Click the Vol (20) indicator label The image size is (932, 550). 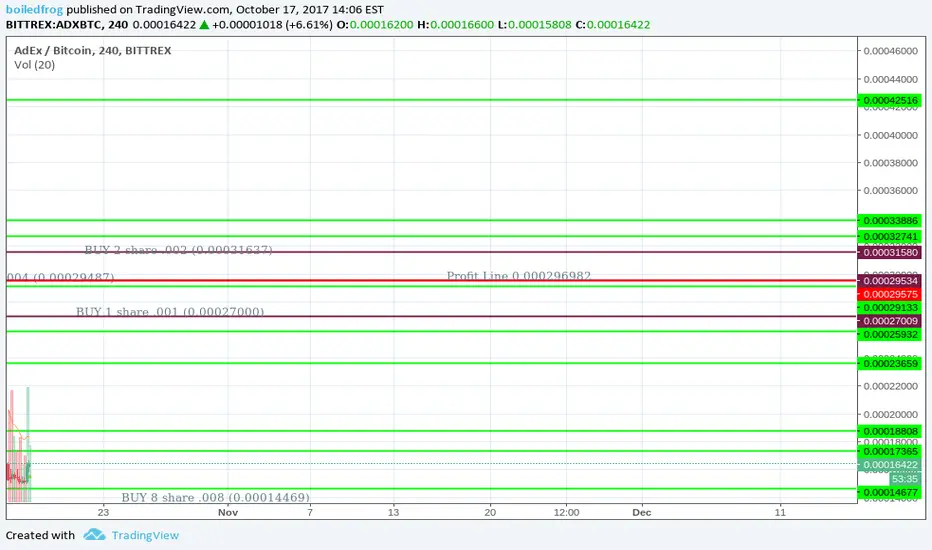(x=34, y=65)
